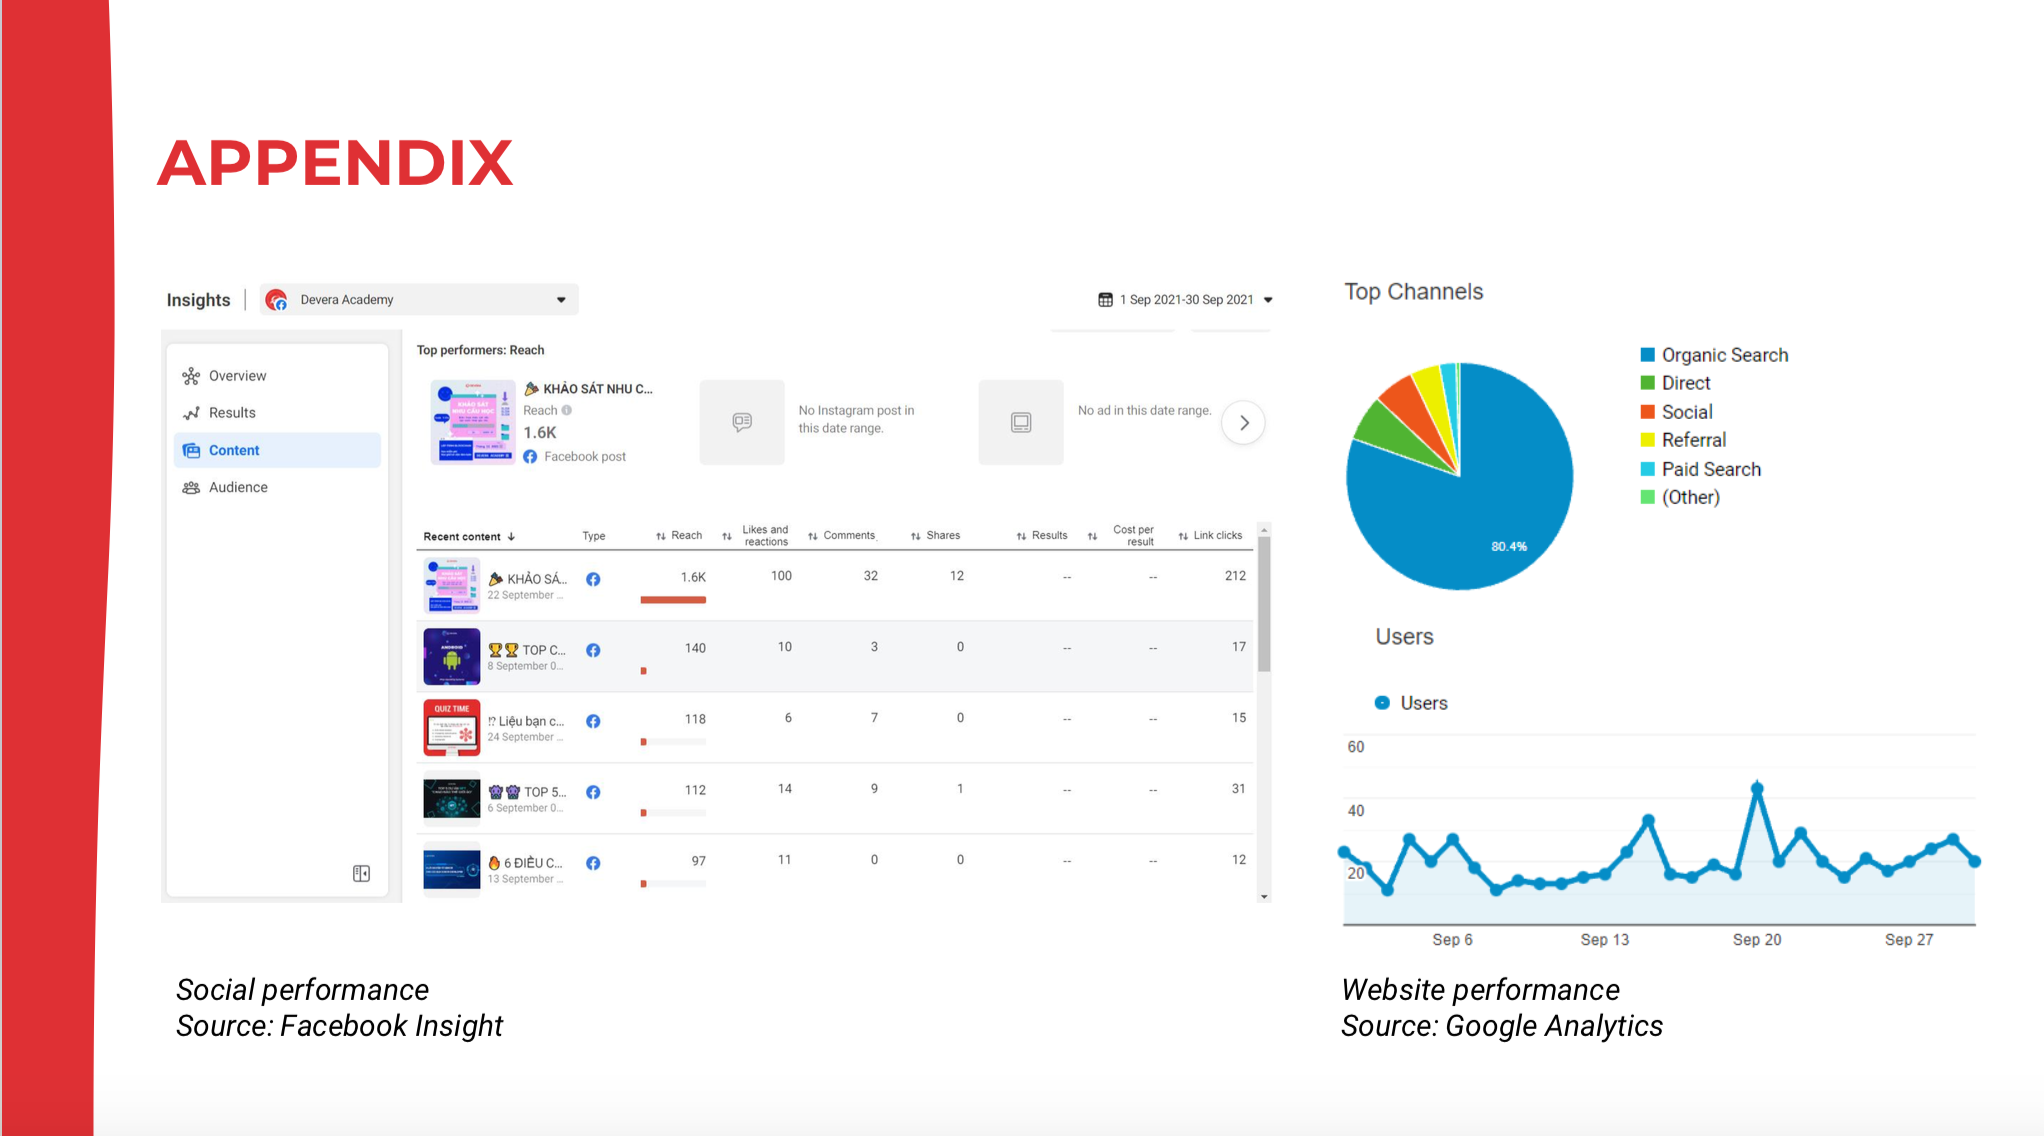Click the collapse sidebar panel icon

361,874
